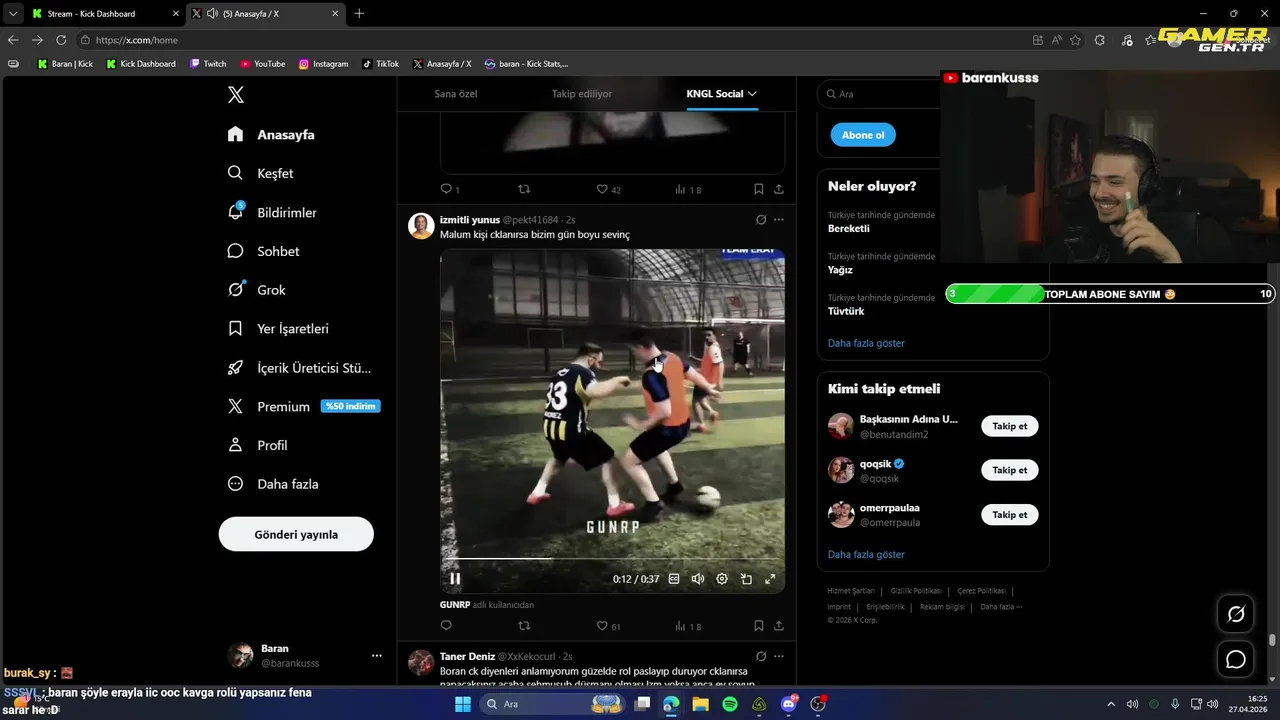The image size is (1280, 720).
Task: Open İçerik Üreticisi Stüdyosu
Action: (x=299, y=367)
